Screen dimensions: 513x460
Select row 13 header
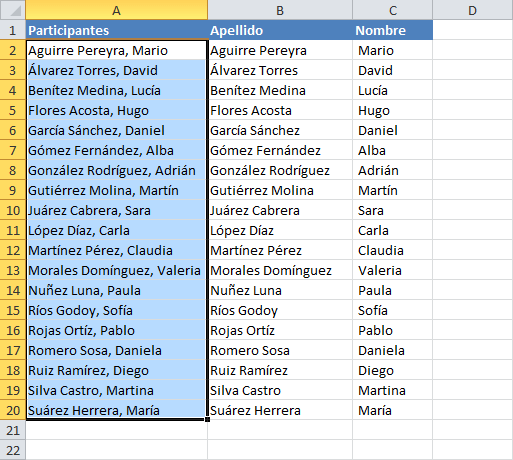tap(13, 270)
